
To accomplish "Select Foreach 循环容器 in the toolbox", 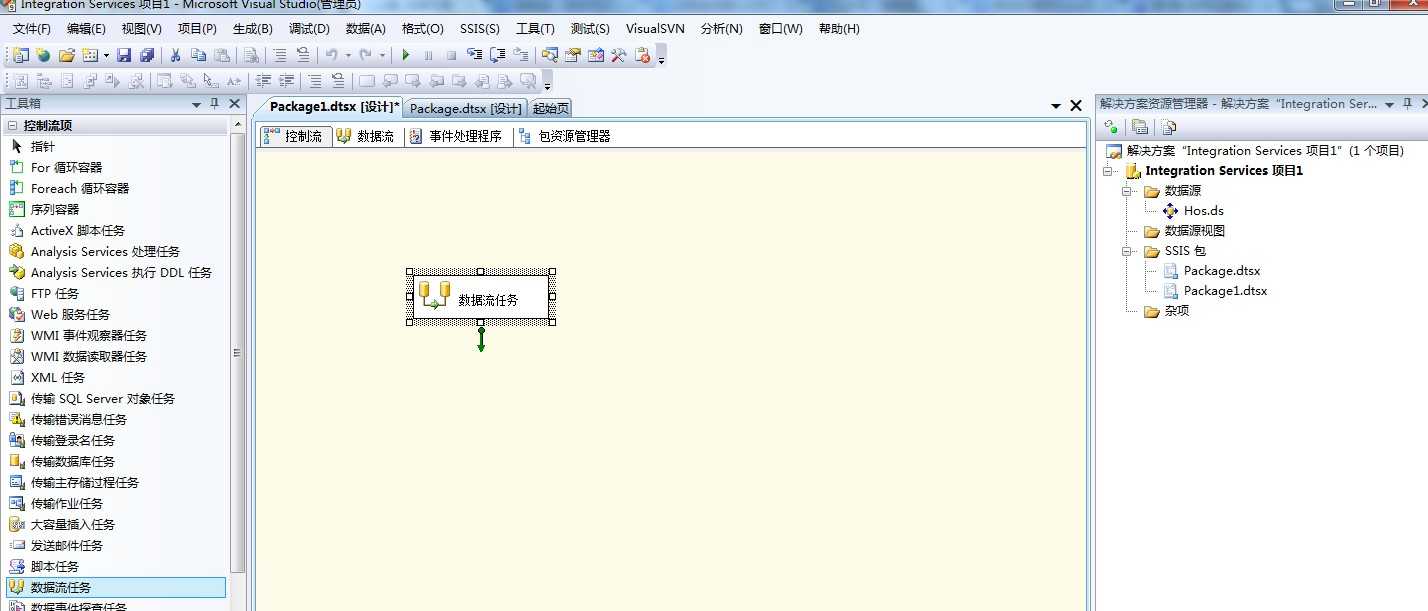I will tap(115, 188).
